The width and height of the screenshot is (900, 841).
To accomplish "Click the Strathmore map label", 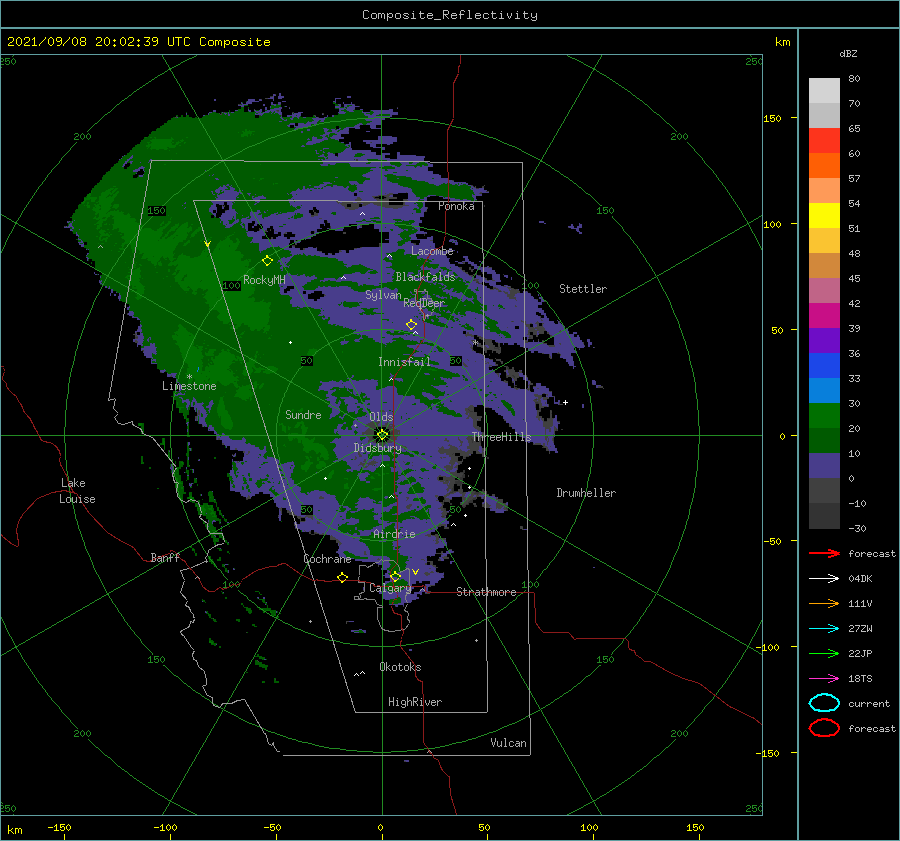I will click(486, 592).
